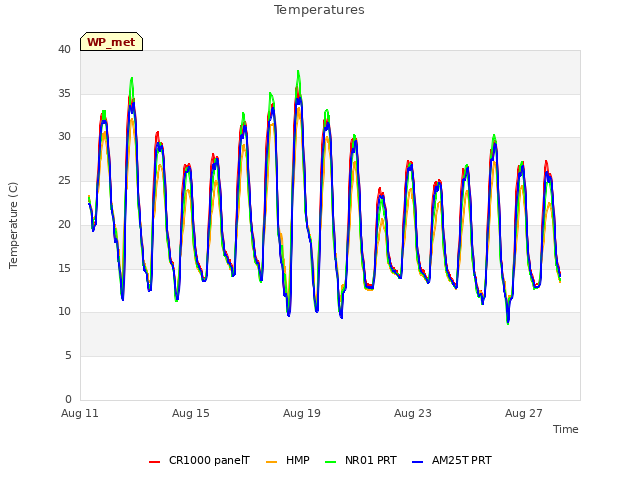This screenshot has width=640, height=480.
Task: Click the Time axis title
Action: pos(566,429)
